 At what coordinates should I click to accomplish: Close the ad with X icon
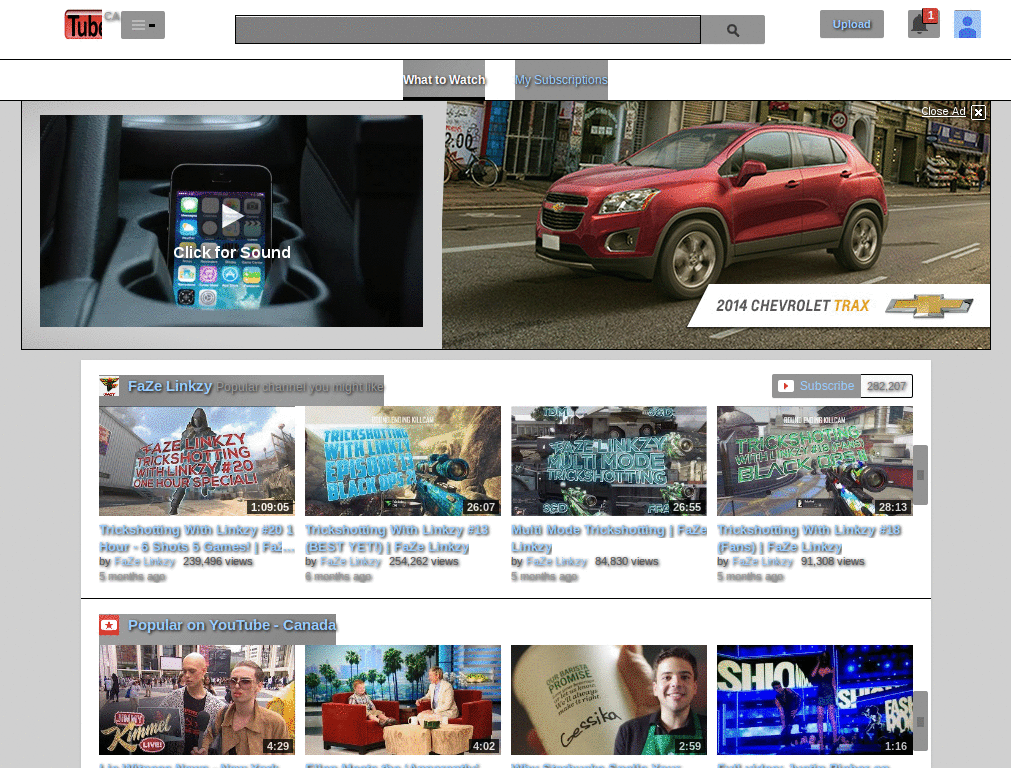click(x=978, y=112)
